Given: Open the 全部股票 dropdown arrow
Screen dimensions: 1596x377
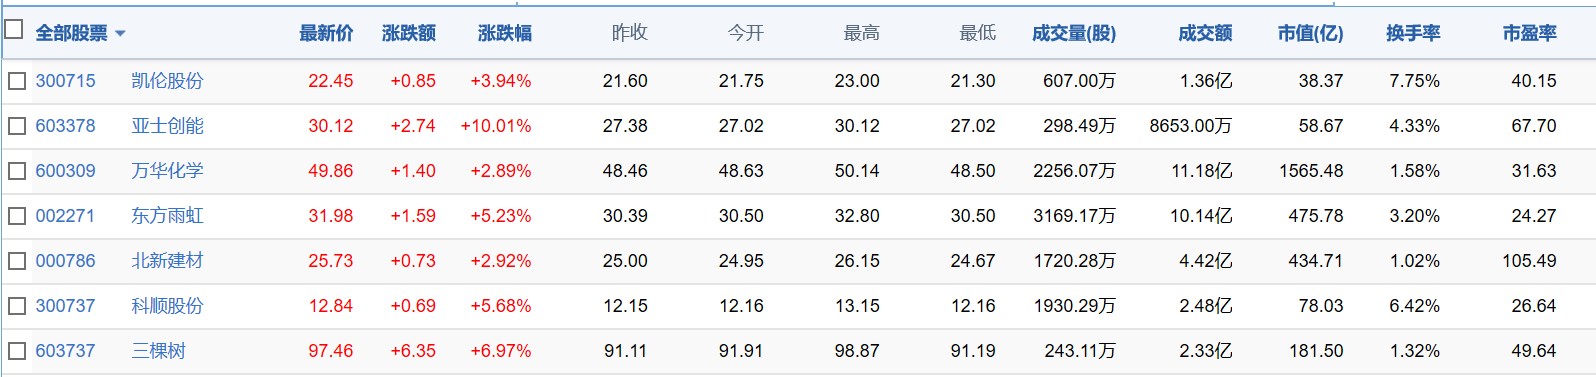Looking at the screenshot, I should click(x=121, y=34).
